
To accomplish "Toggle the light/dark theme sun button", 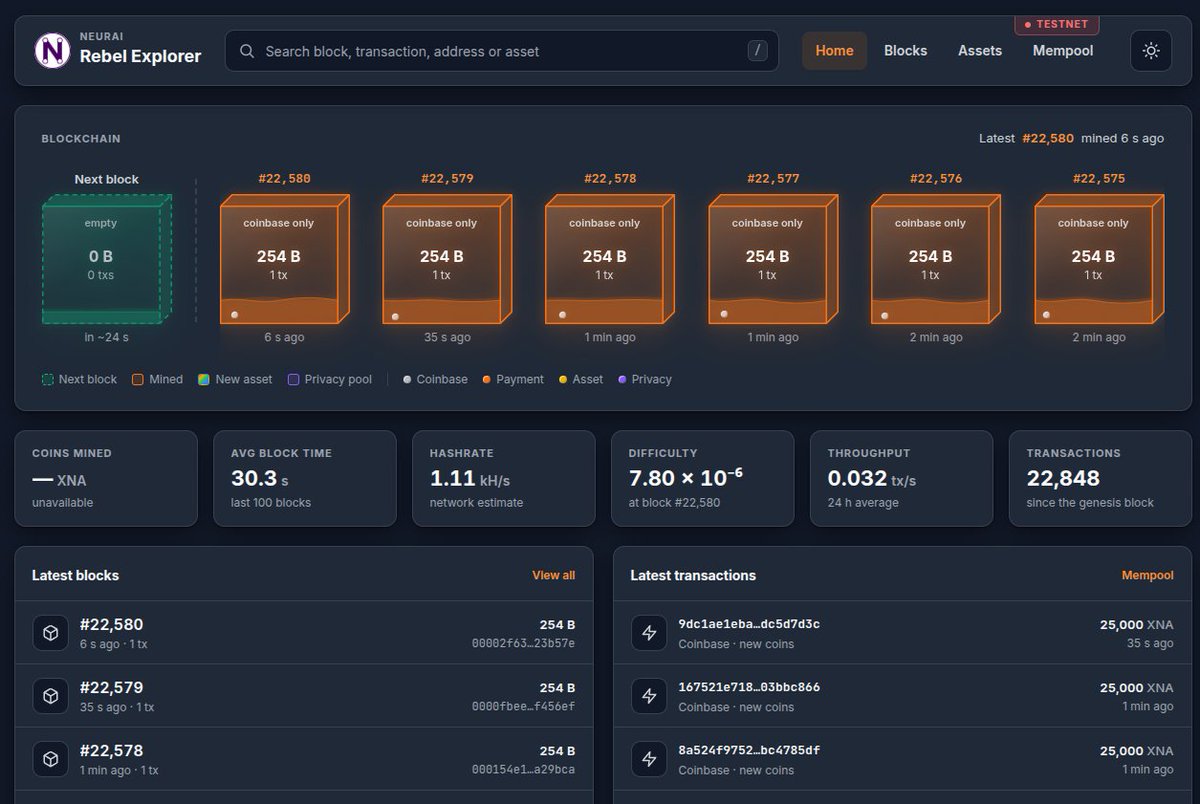I will [x=1151, y=51].
